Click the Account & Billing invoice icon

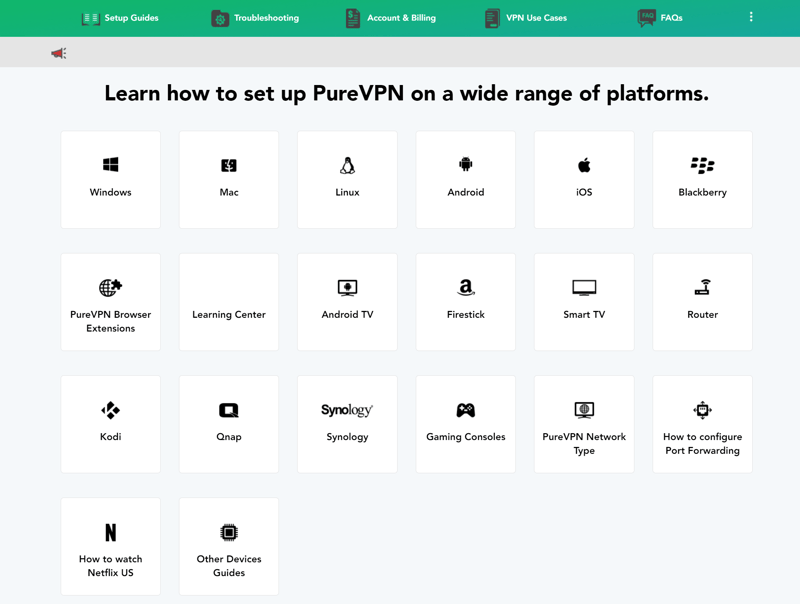point(353,18)
